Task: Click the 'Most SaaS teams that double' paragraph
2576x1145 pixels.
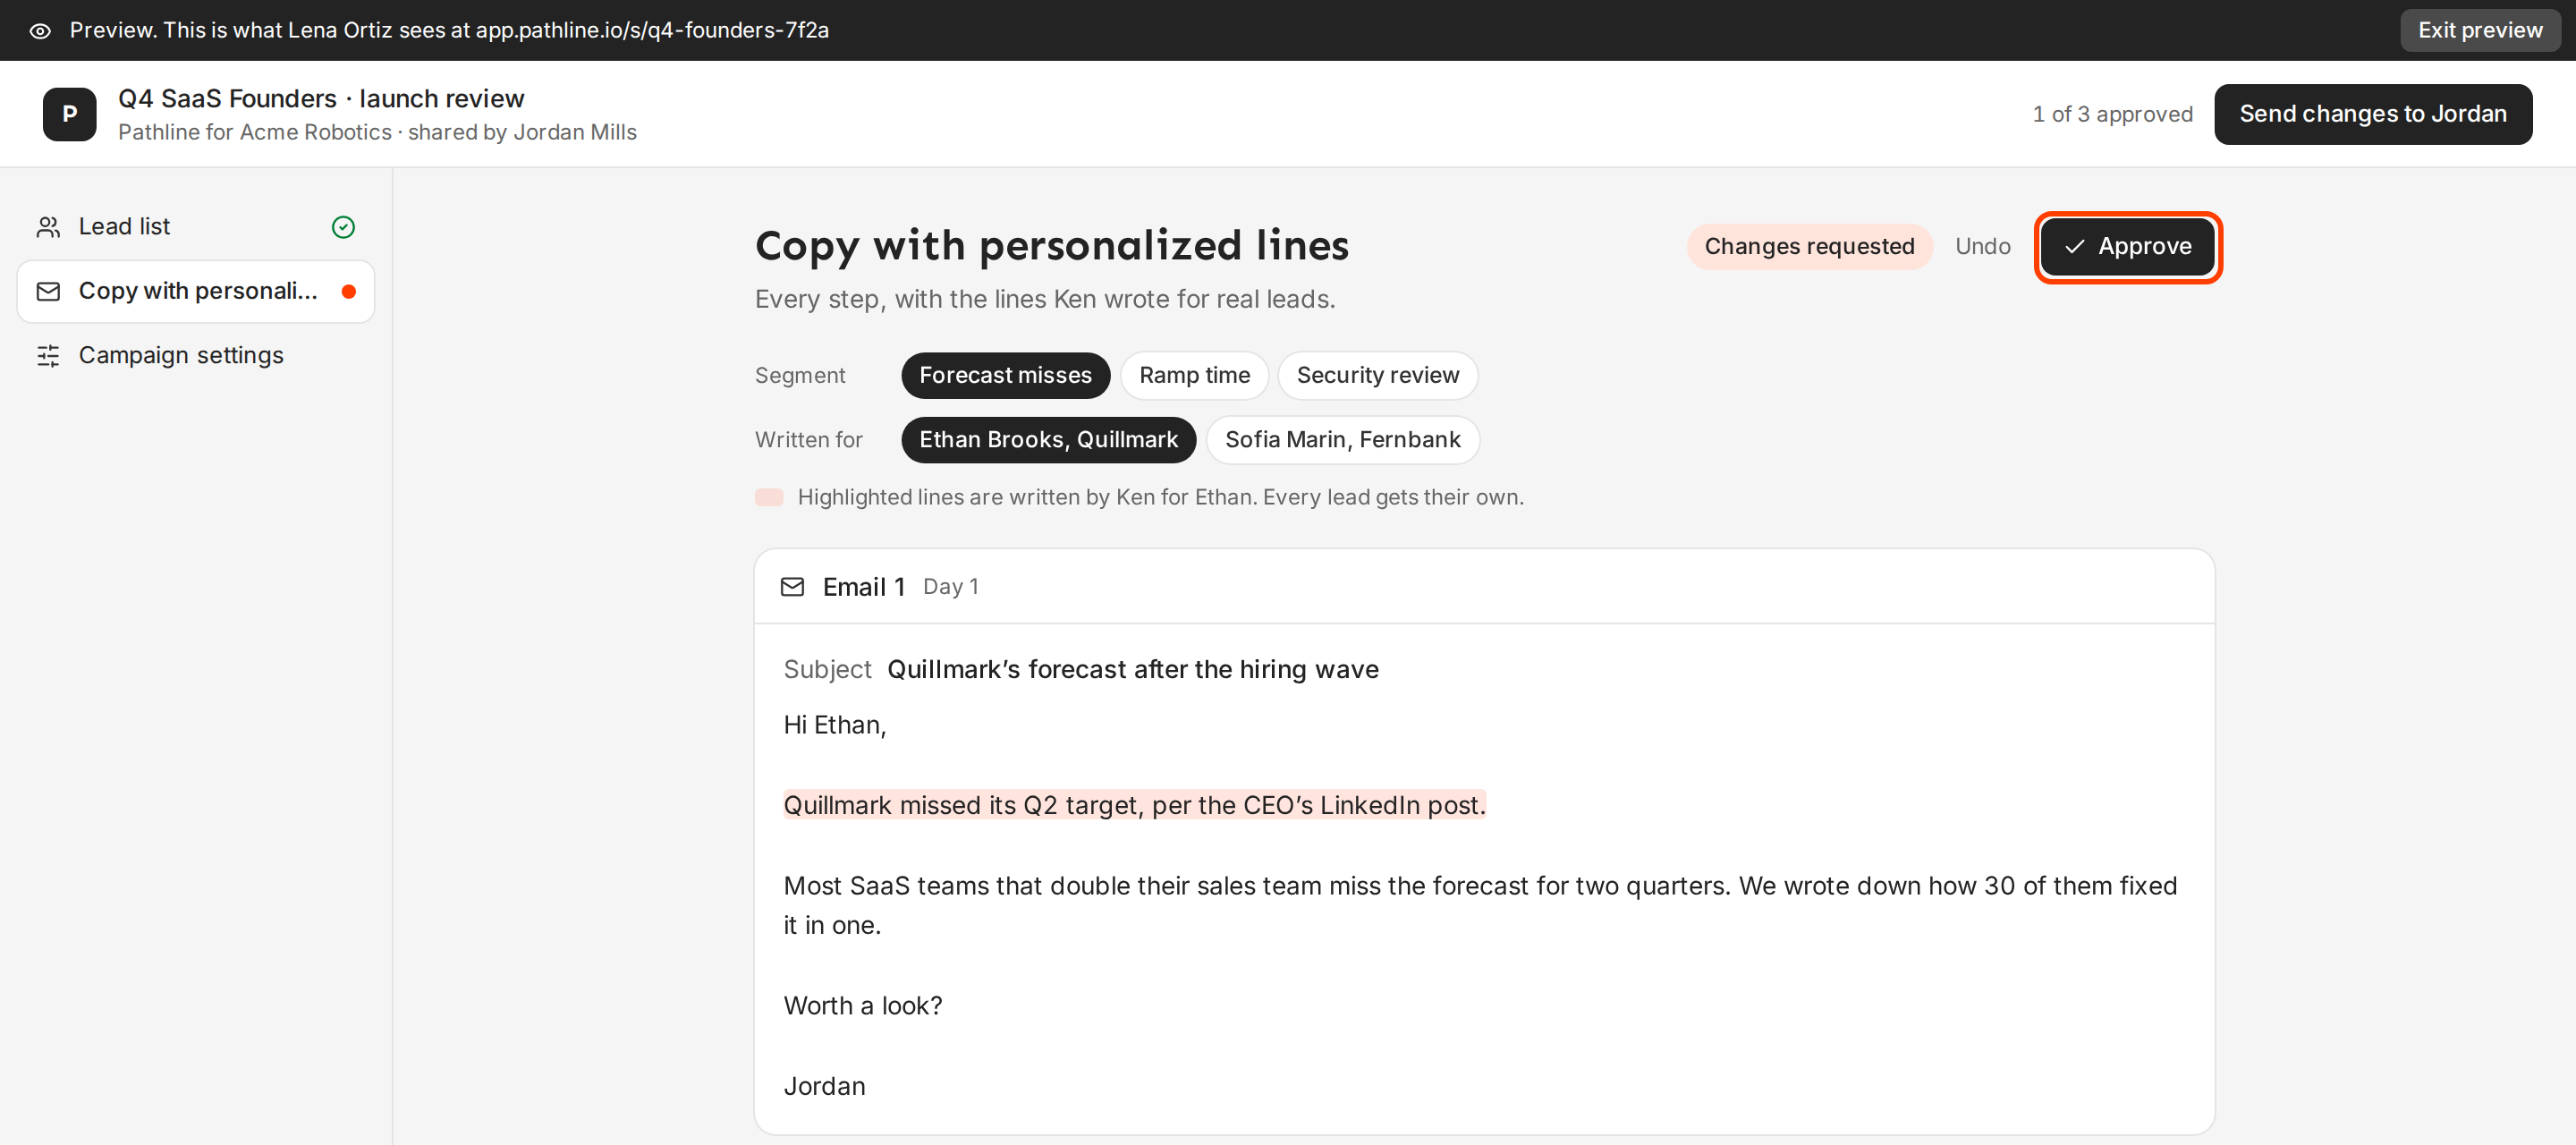Action: pyautogui.click(x=1479, y=905)
